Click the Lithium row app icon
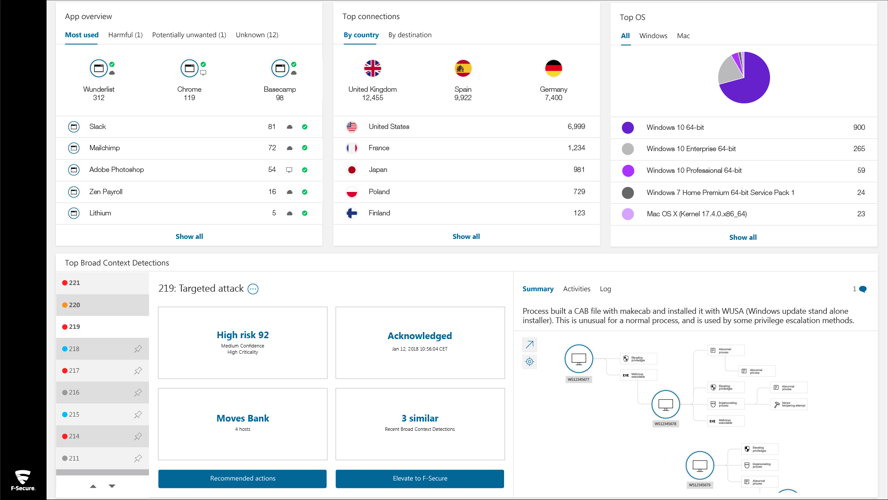 74,213
